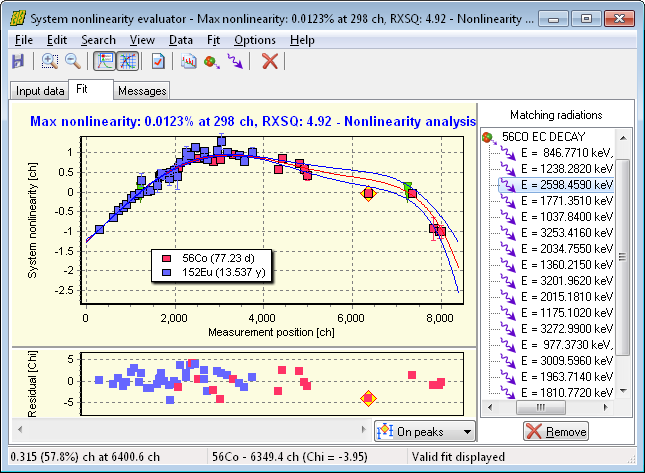Viewport: 645px width, 473px height.
Task: Click the red X delete toolbar icon
Action: [270, 62]
